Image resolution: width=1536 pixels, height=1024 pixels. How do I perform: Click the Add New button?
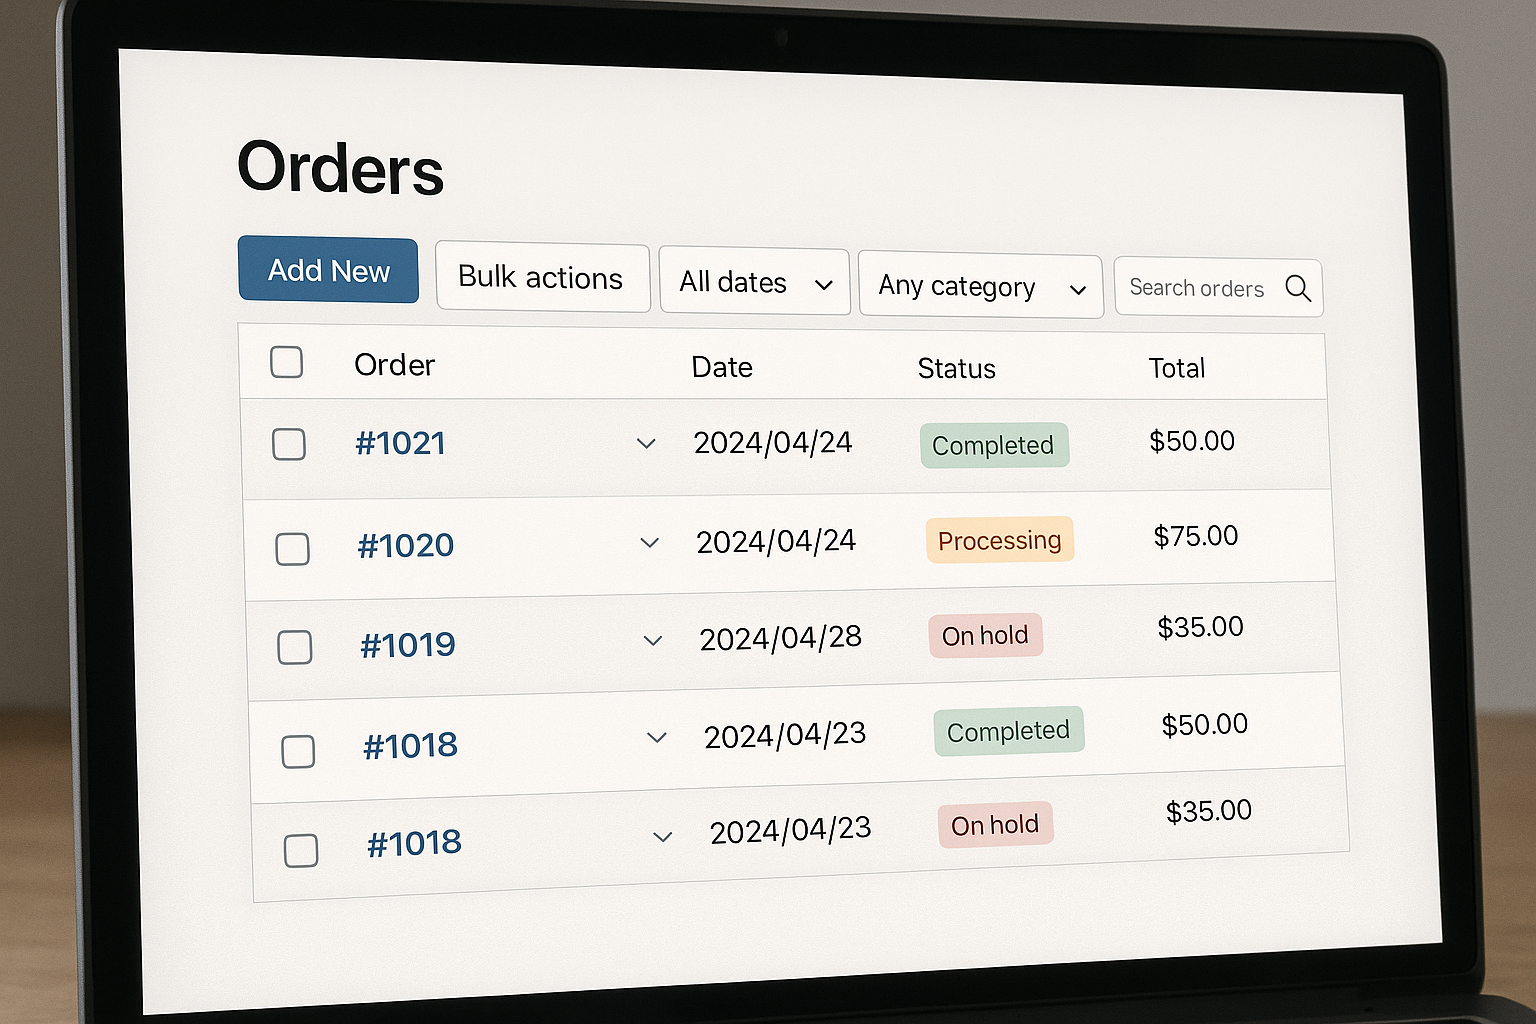328,270
